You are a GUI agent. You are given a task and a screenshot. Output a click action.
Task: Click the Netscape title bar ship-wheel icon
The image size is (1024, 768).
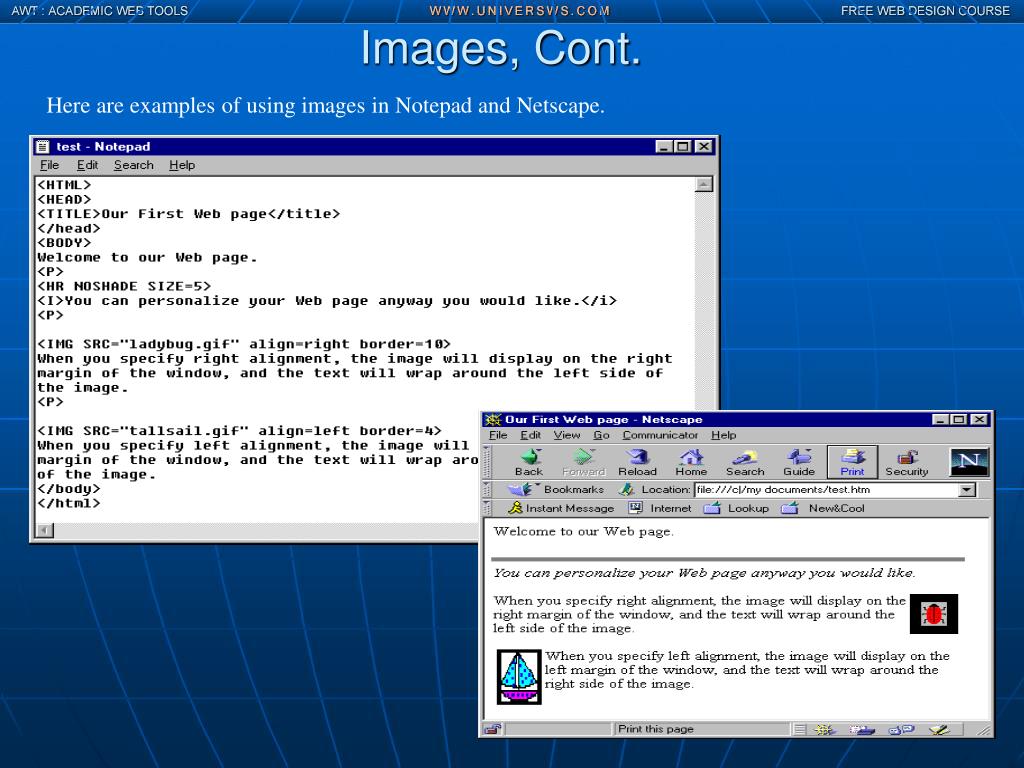point(493,419)
